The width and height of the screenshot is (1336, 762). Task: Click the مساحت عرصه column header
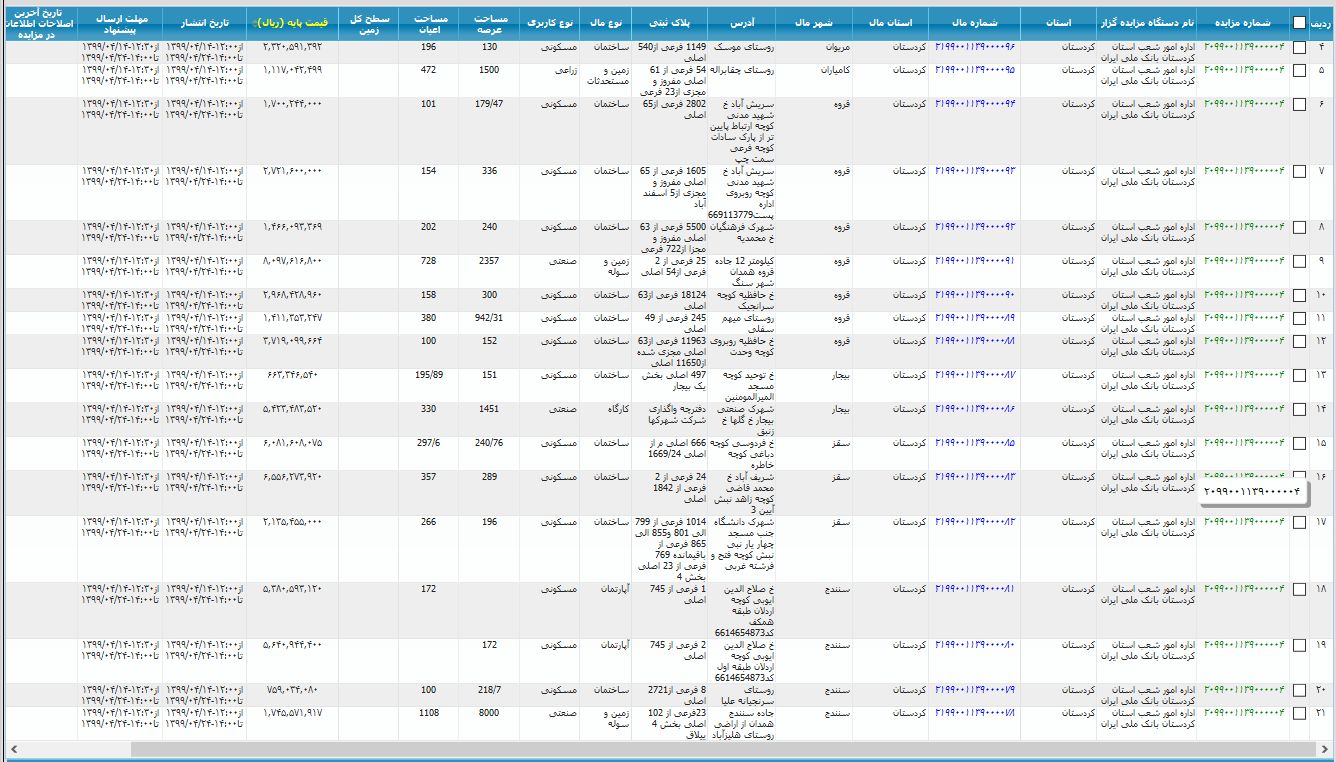click(489, 21)
